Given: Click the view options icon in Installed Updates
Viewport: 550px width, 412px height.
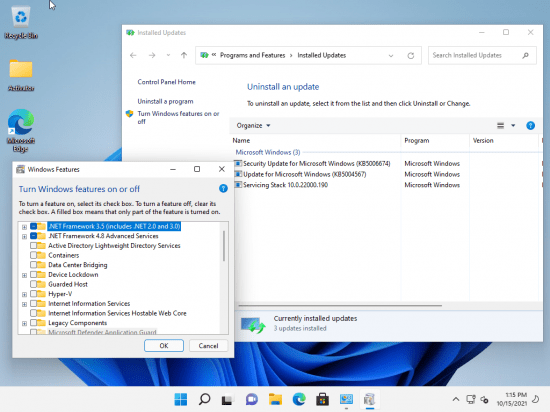Looking at the screenshot, I should pos(501,126).
